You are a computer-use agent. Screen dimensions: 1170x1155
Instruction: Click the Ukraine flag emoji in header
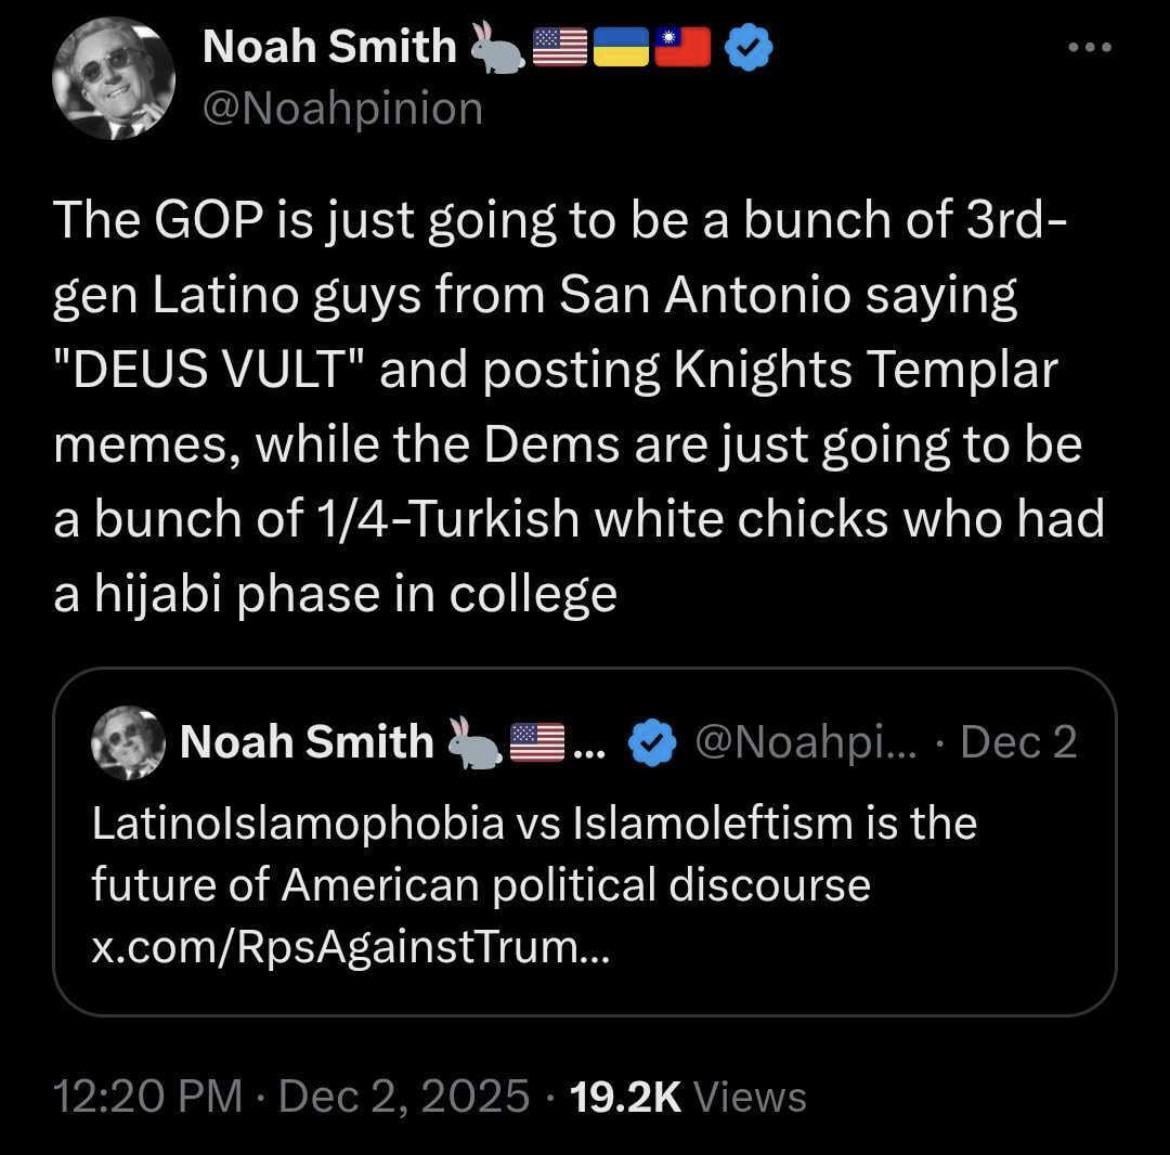(x=621, y=47)
